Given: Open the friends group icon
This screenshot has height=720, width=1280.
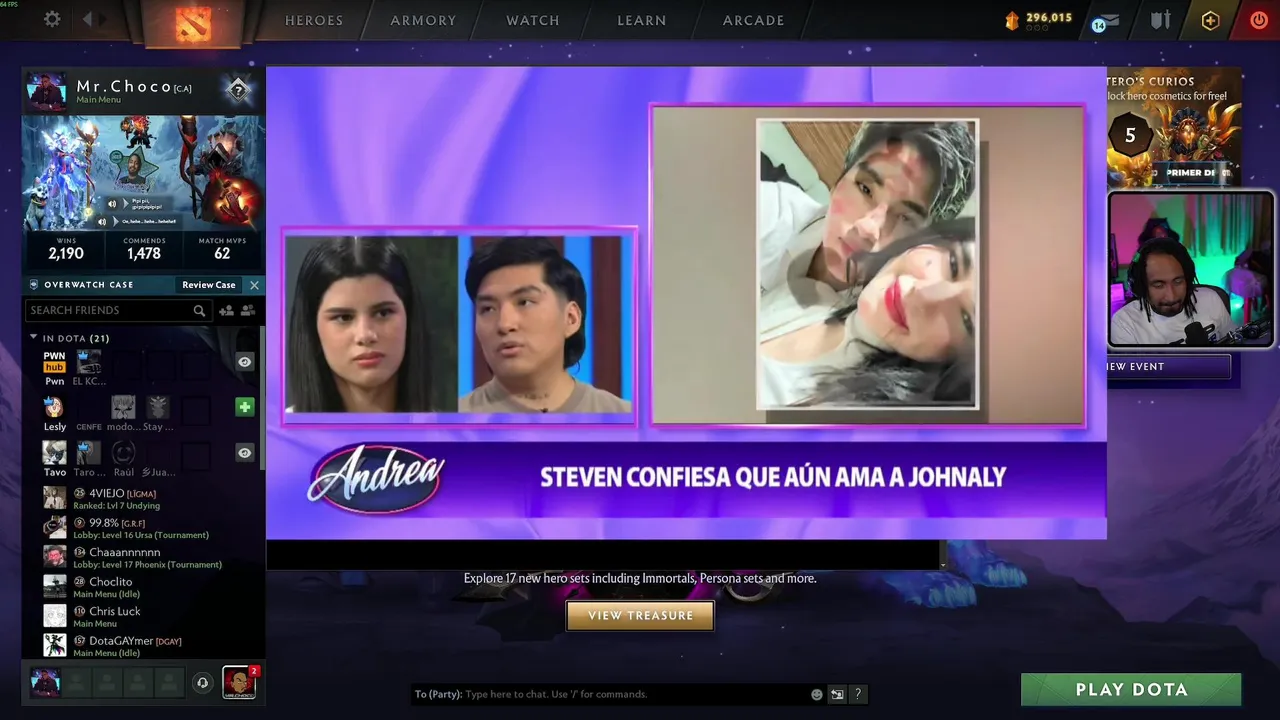Looking at the screenshot, I should (x=248, y=311).
